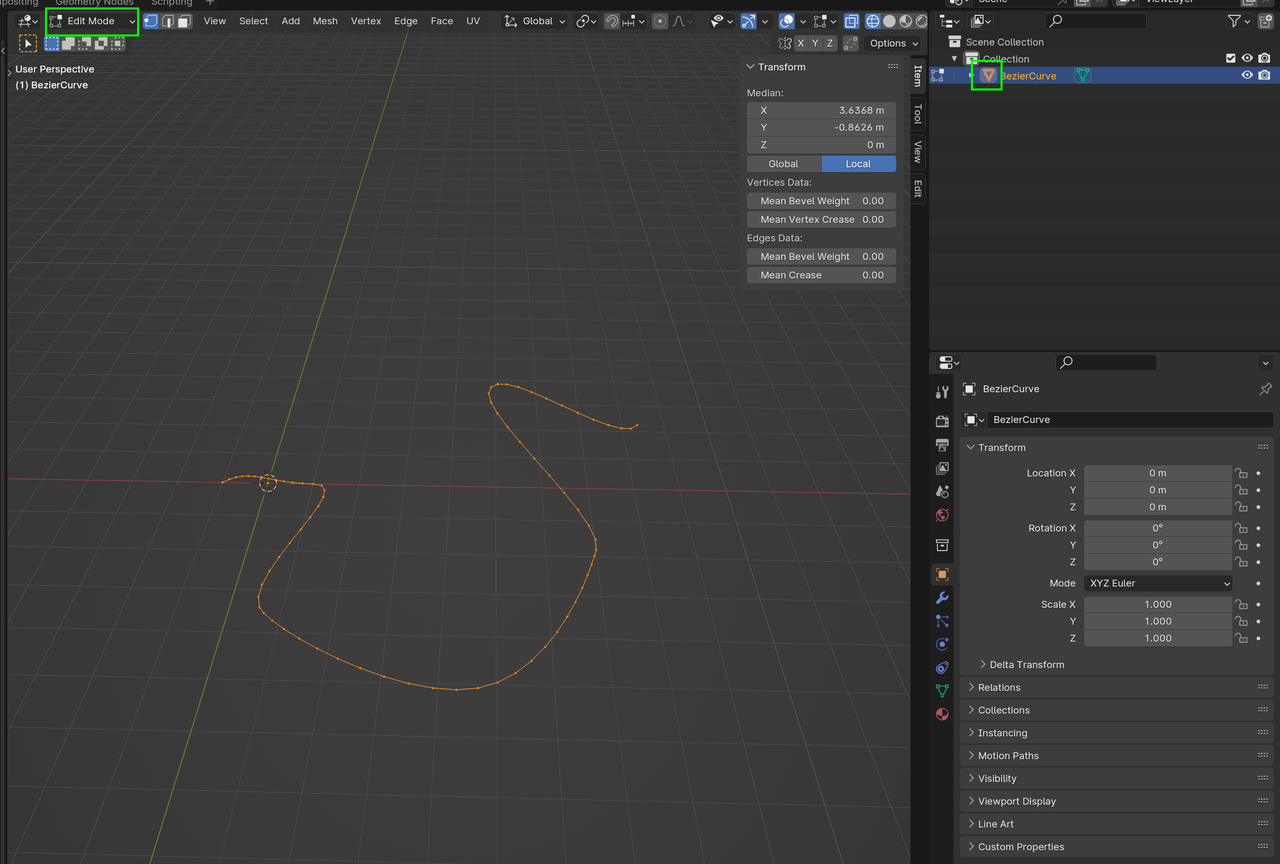Adjust vertices Mean Bevel Weight slider
Screen dimensions: 1280x864
pos(821,201)
